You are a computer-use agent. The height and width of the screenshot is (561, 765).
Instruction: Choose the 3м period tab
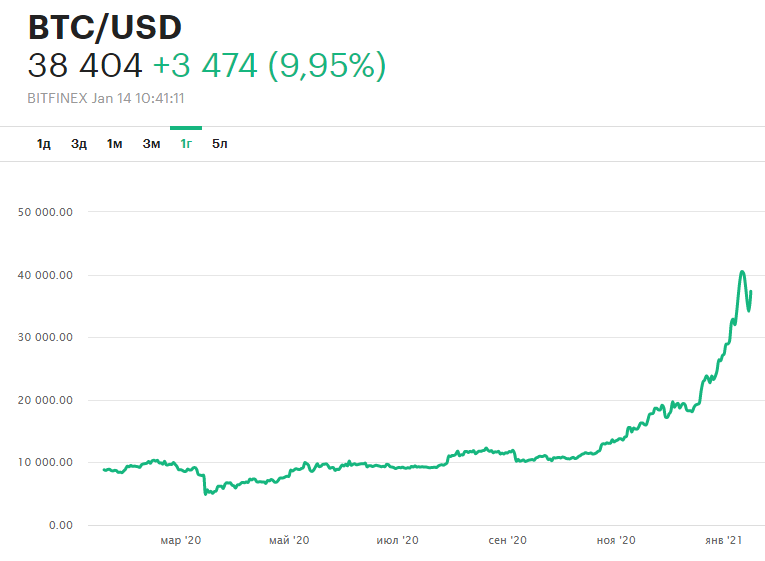pos(151,144)
